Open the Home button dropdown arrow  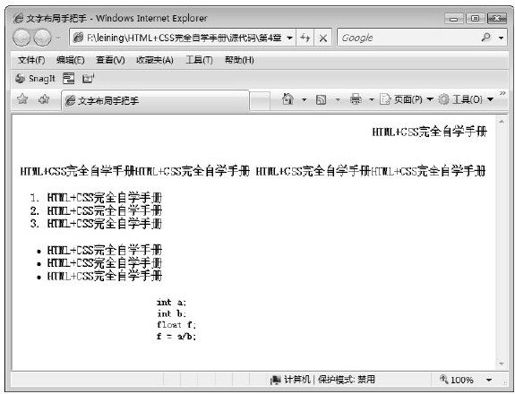pyautogui.click(x=304, y=99)
